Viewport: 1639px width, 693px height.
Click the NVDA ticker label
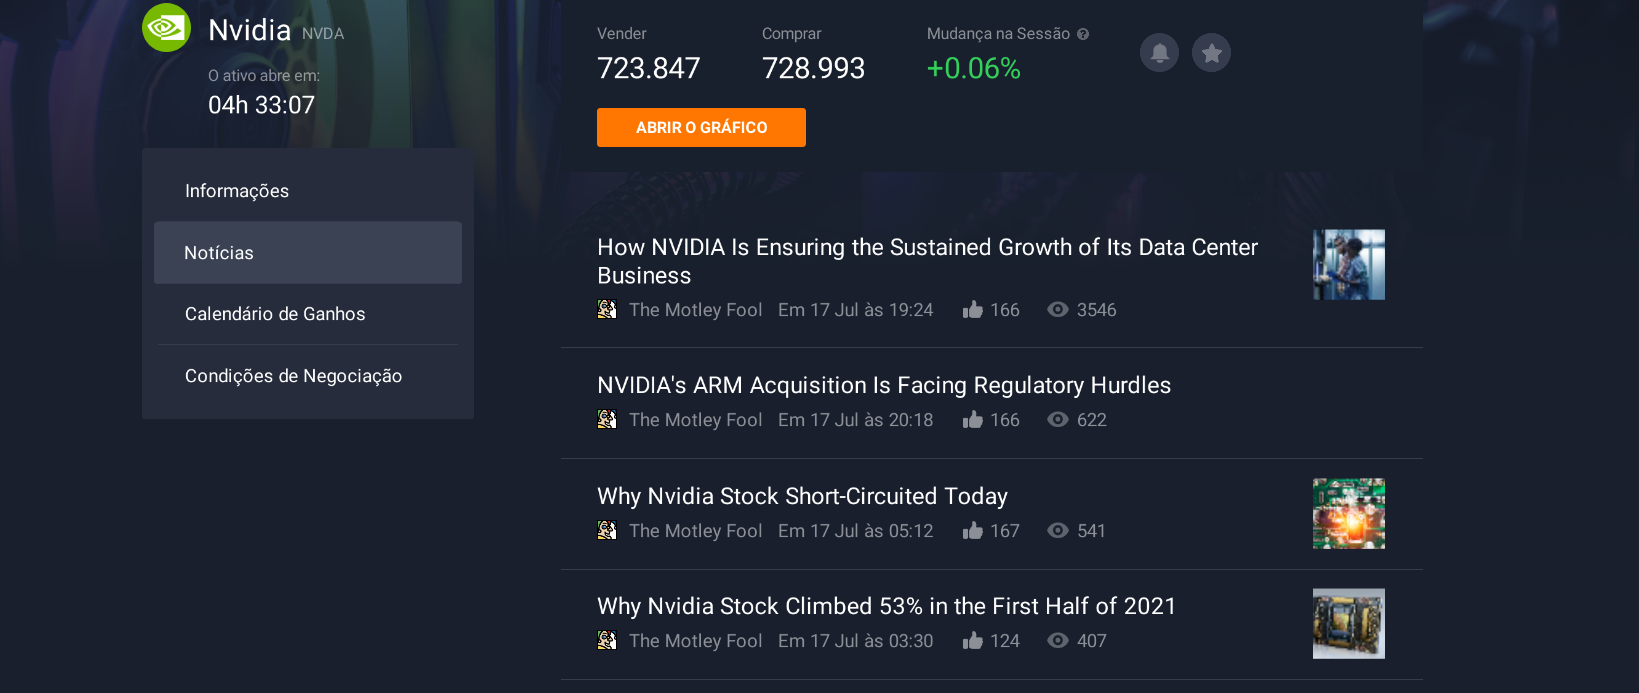[x=323, y=34]
